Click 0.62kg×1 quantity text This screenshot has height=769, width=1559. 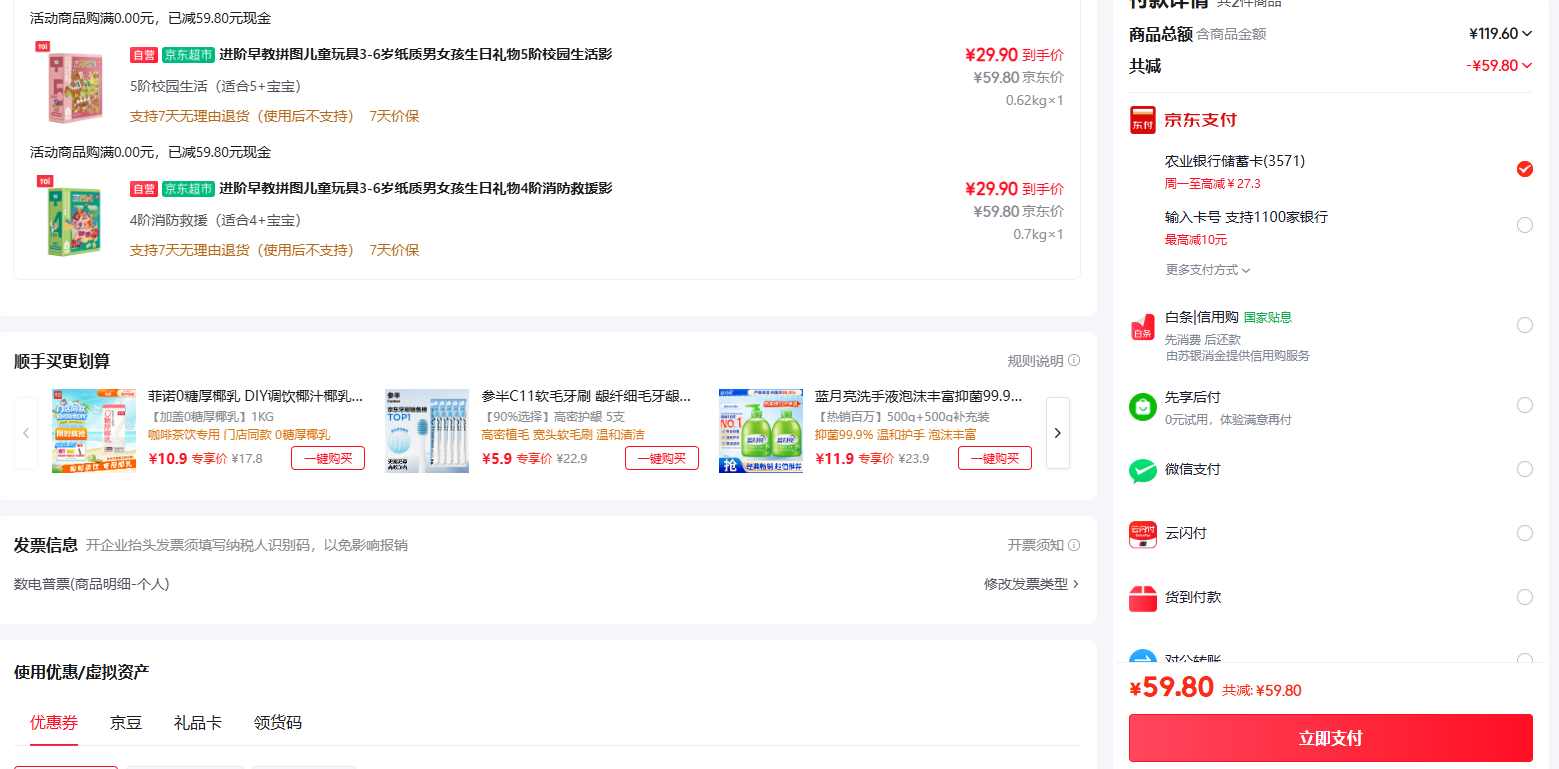(x=1035, y=101)
